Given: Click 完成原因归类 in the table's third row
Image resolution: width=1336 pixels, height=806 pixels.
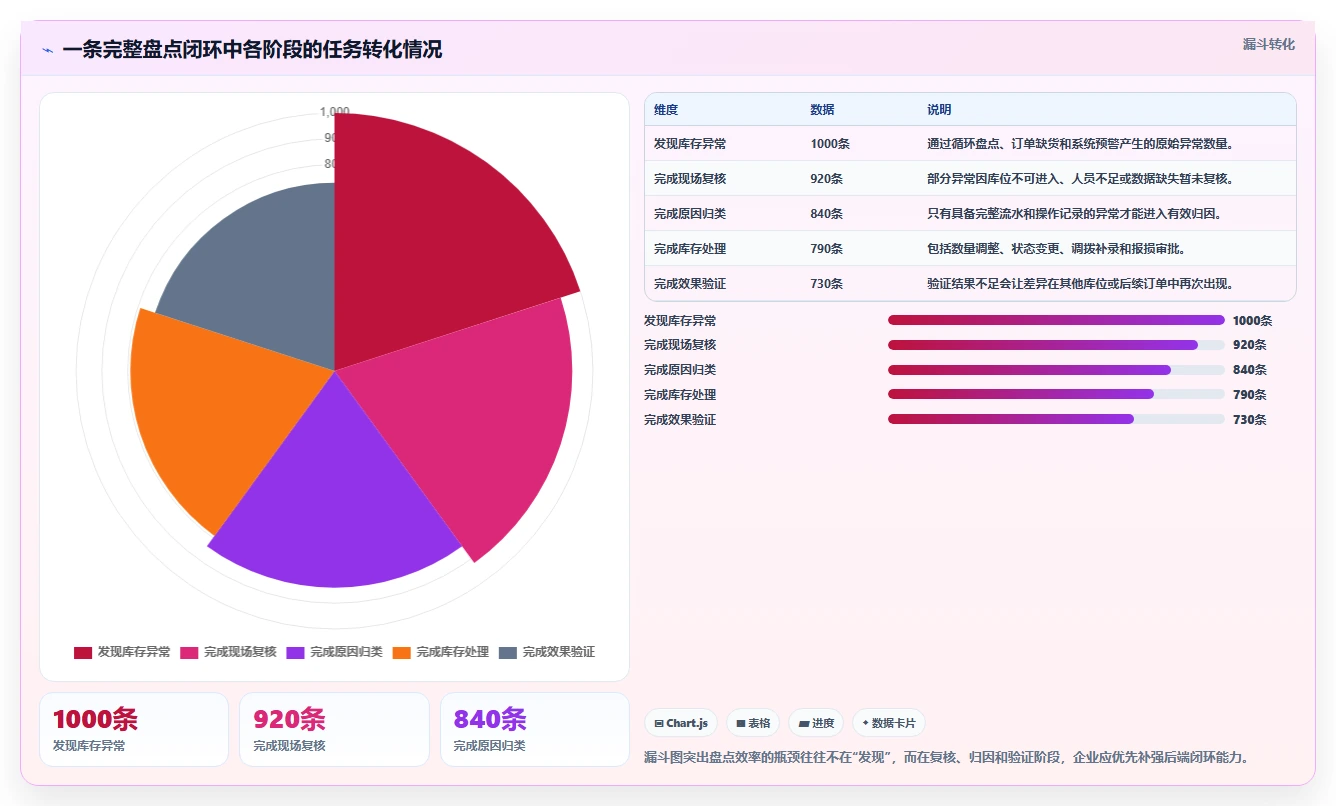Looking at the screenshot, I should pos(690,214).
